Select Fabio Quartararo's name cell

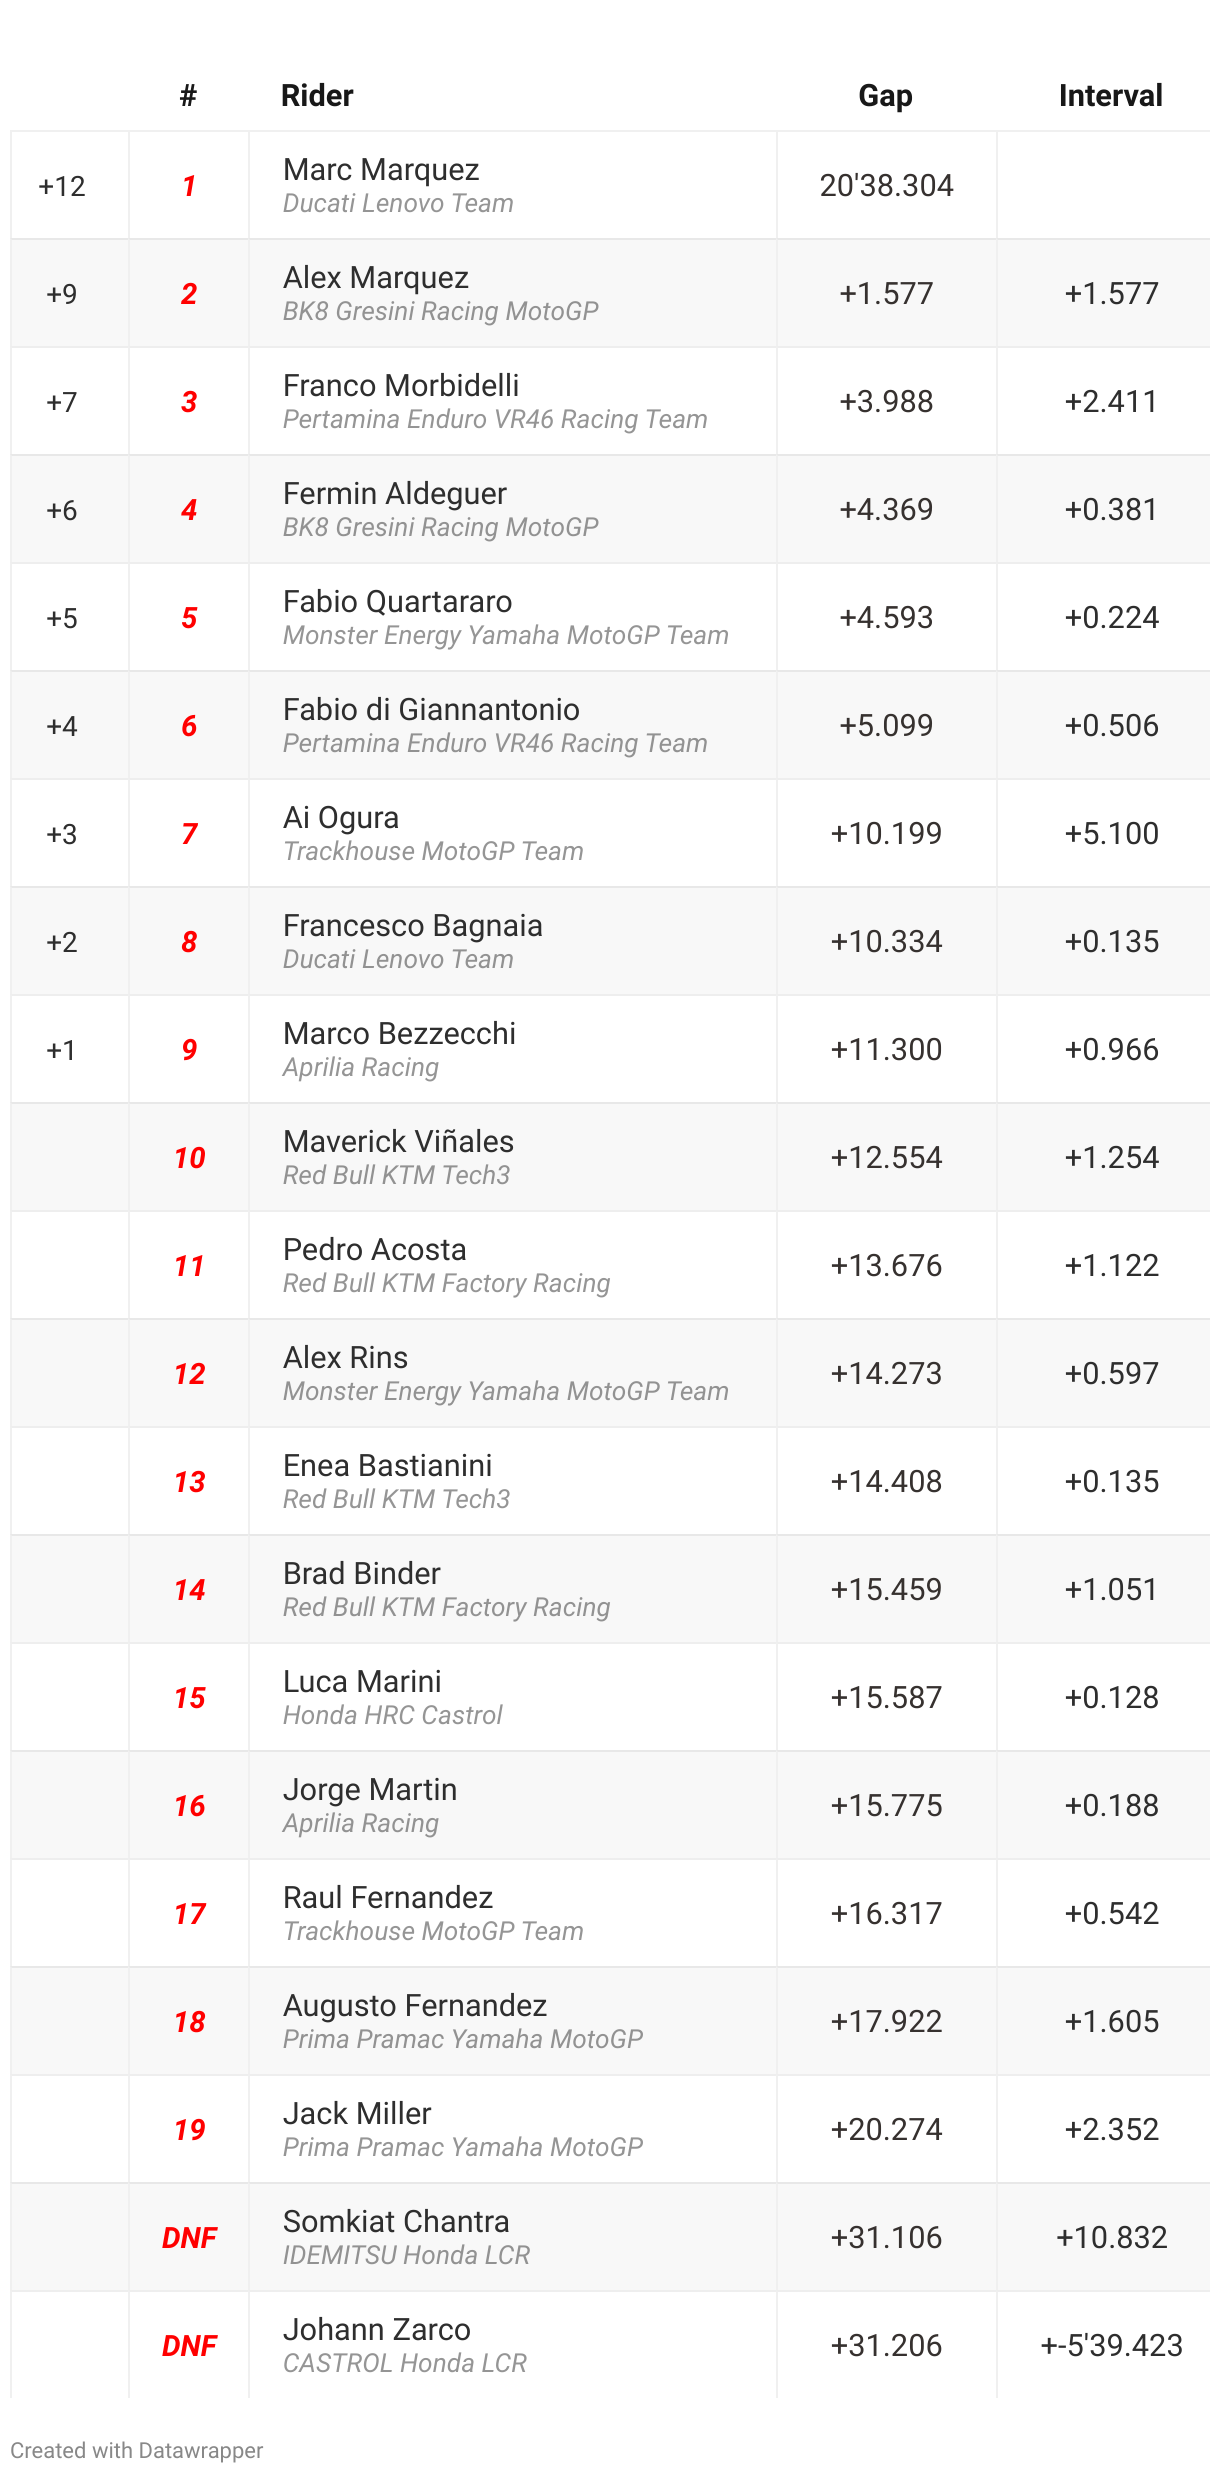pos(512,617)
